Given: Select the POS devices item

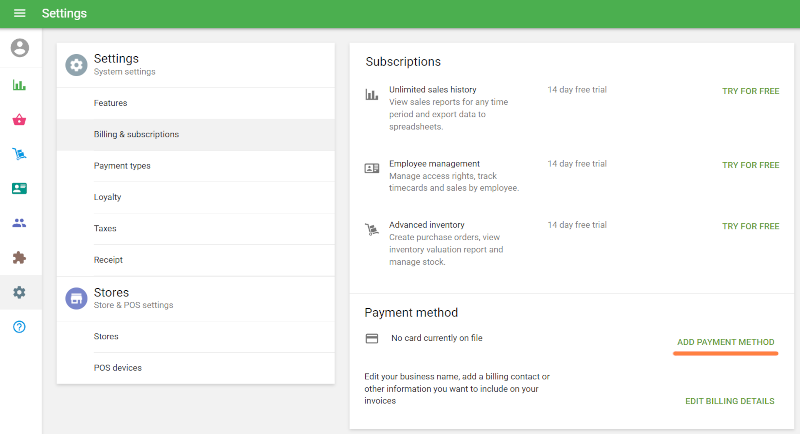Looking at the screenshot, I should (117, 368).
